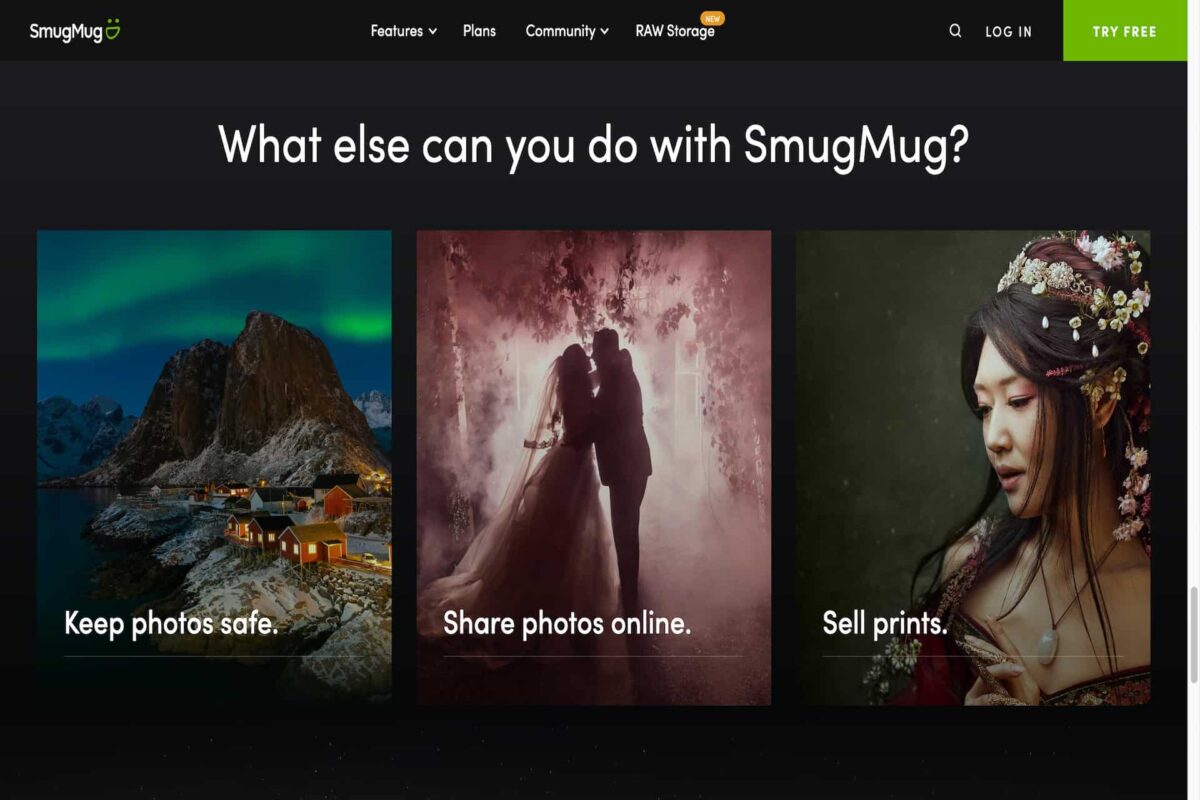The height and width of the screenshot is (800, 1200).
Task: Expand the Features dropdown menu
Action: 404,31
